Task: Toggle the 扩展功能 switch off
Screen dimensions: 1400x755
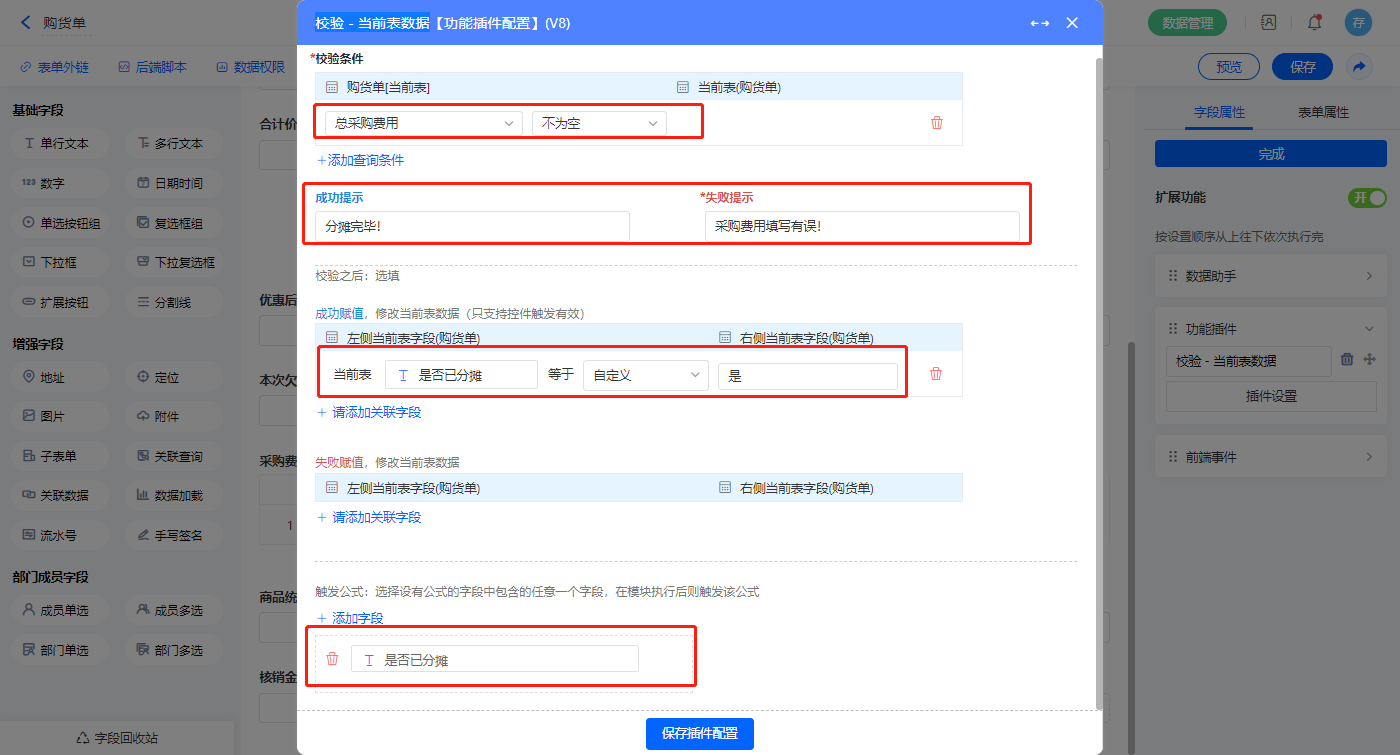Action: click(1367, 198)
